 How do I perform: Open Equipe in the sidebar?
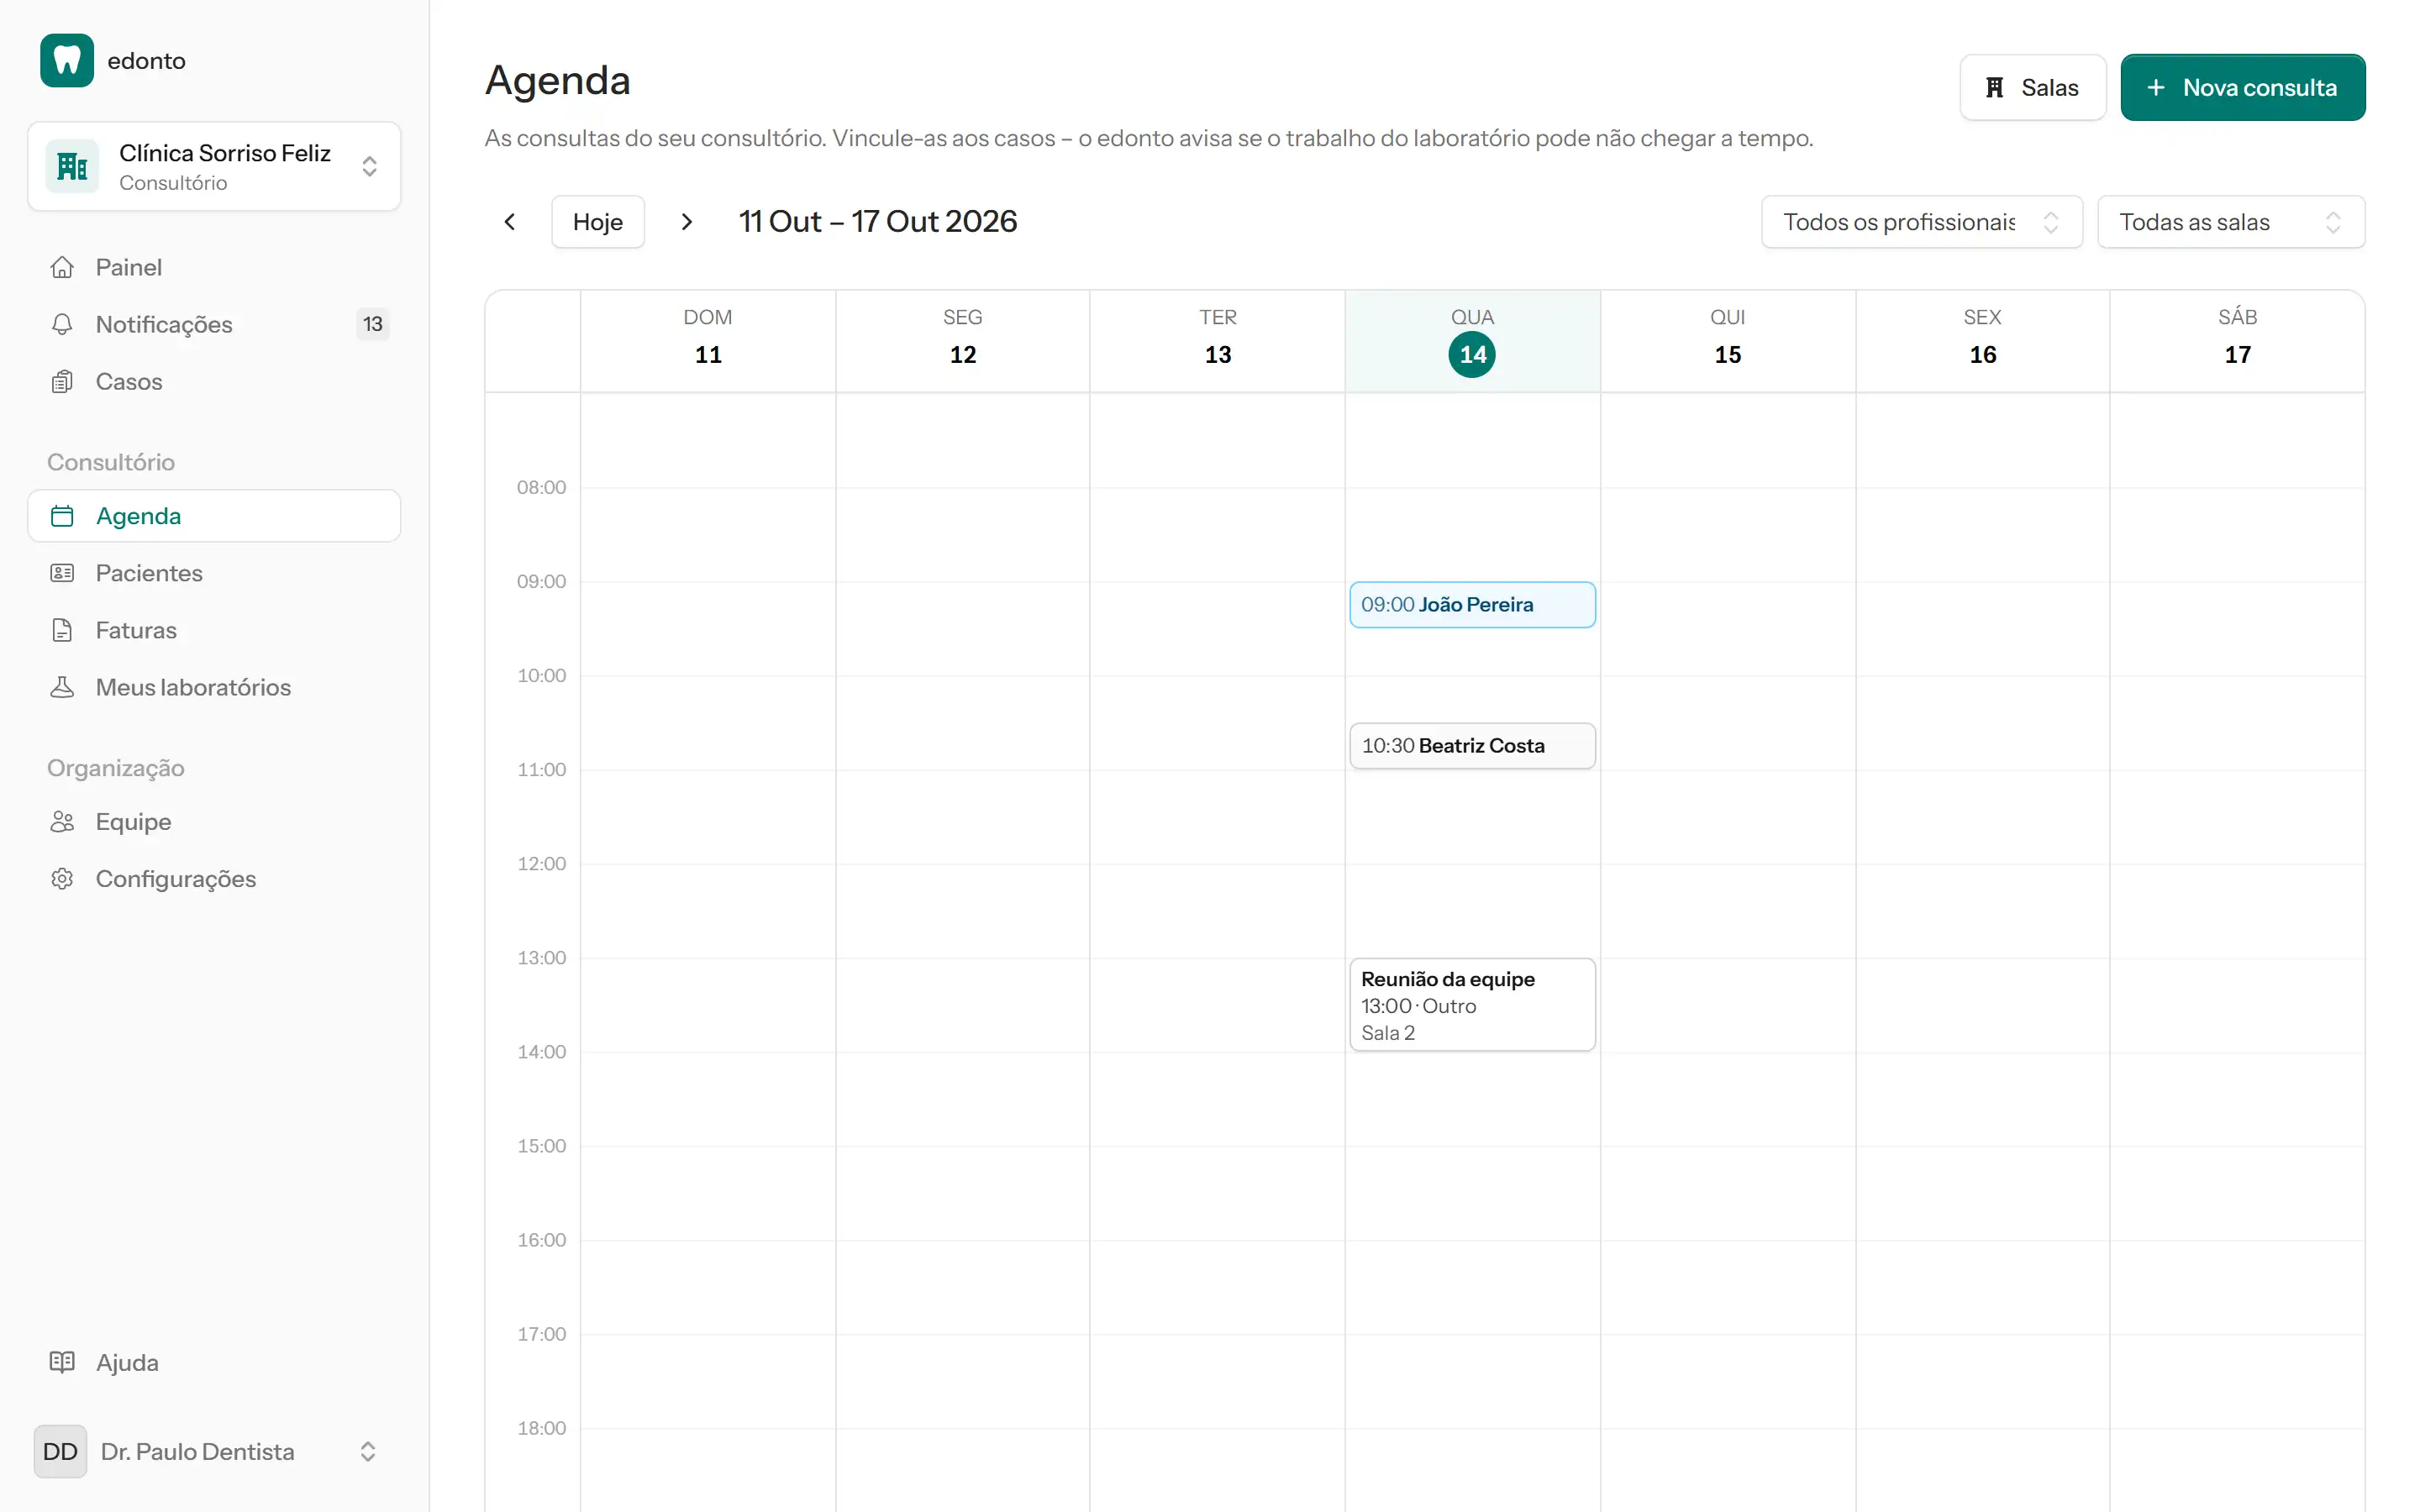(214, 822)
